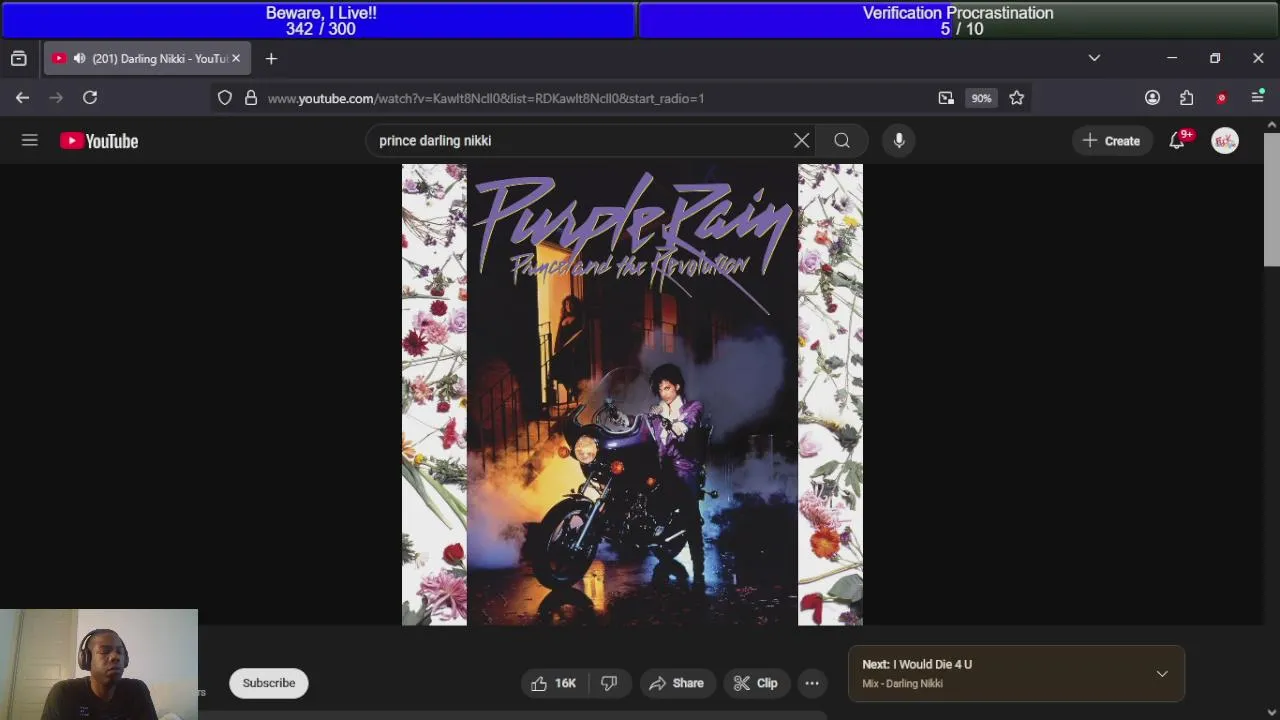The width and height of the screenshot is (1280, 720).
Task: Subscribe to the channel
Action: (269, 683)
